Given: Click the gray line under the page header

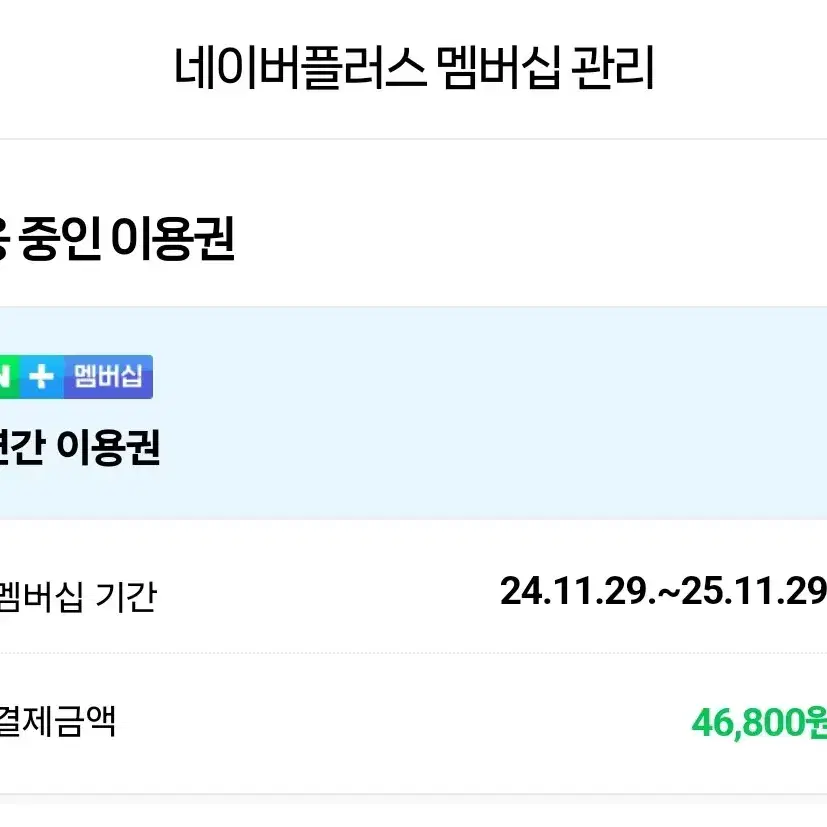Looking at the screenshot, I should [414, 139].
